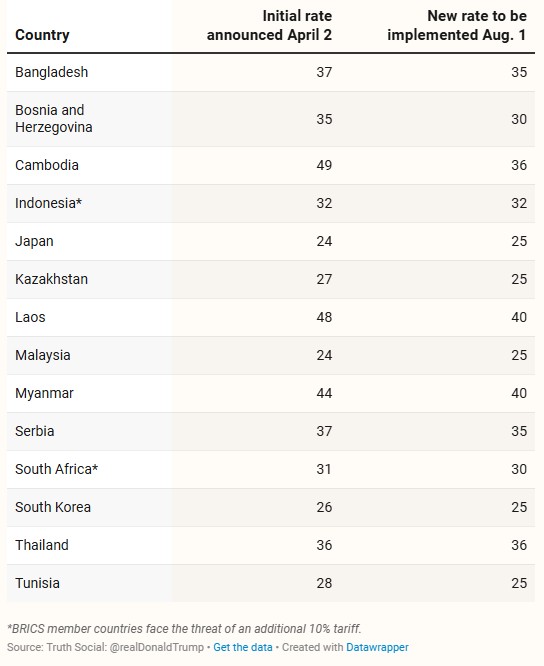Click Initial rate announced April 2 header
The height and width of the screenshot is (666, 544).
pyautogui.click(x=269, y=25)
